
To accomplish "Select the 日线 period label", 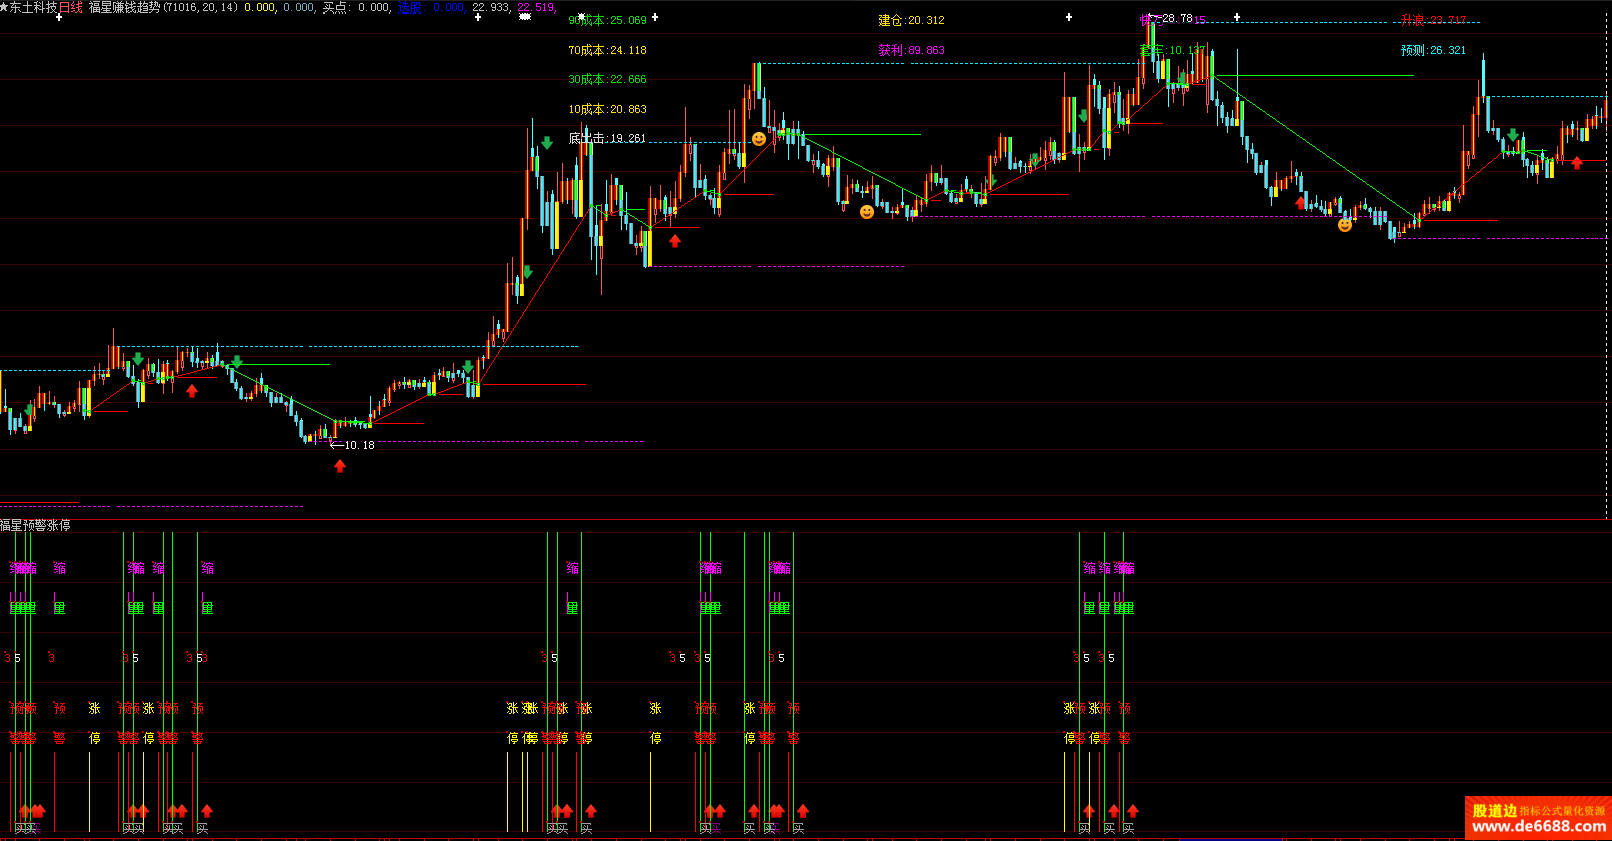I will point(70,7).
